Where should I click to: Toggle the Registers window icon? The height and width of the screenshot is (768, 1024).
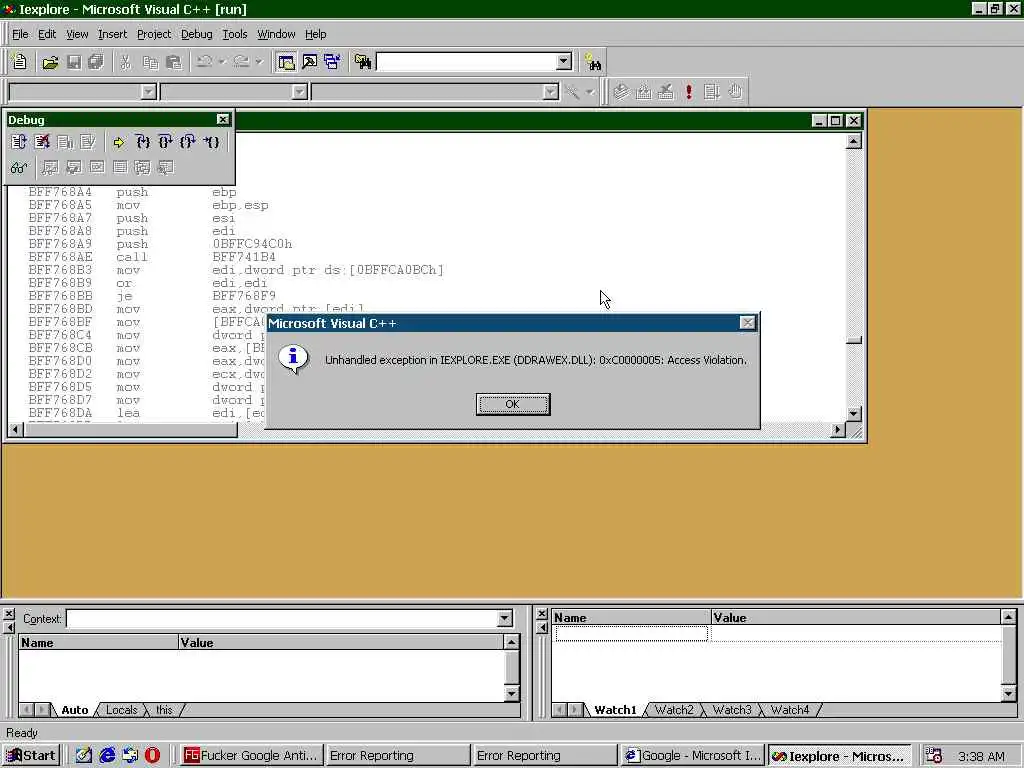click(97, 168)
